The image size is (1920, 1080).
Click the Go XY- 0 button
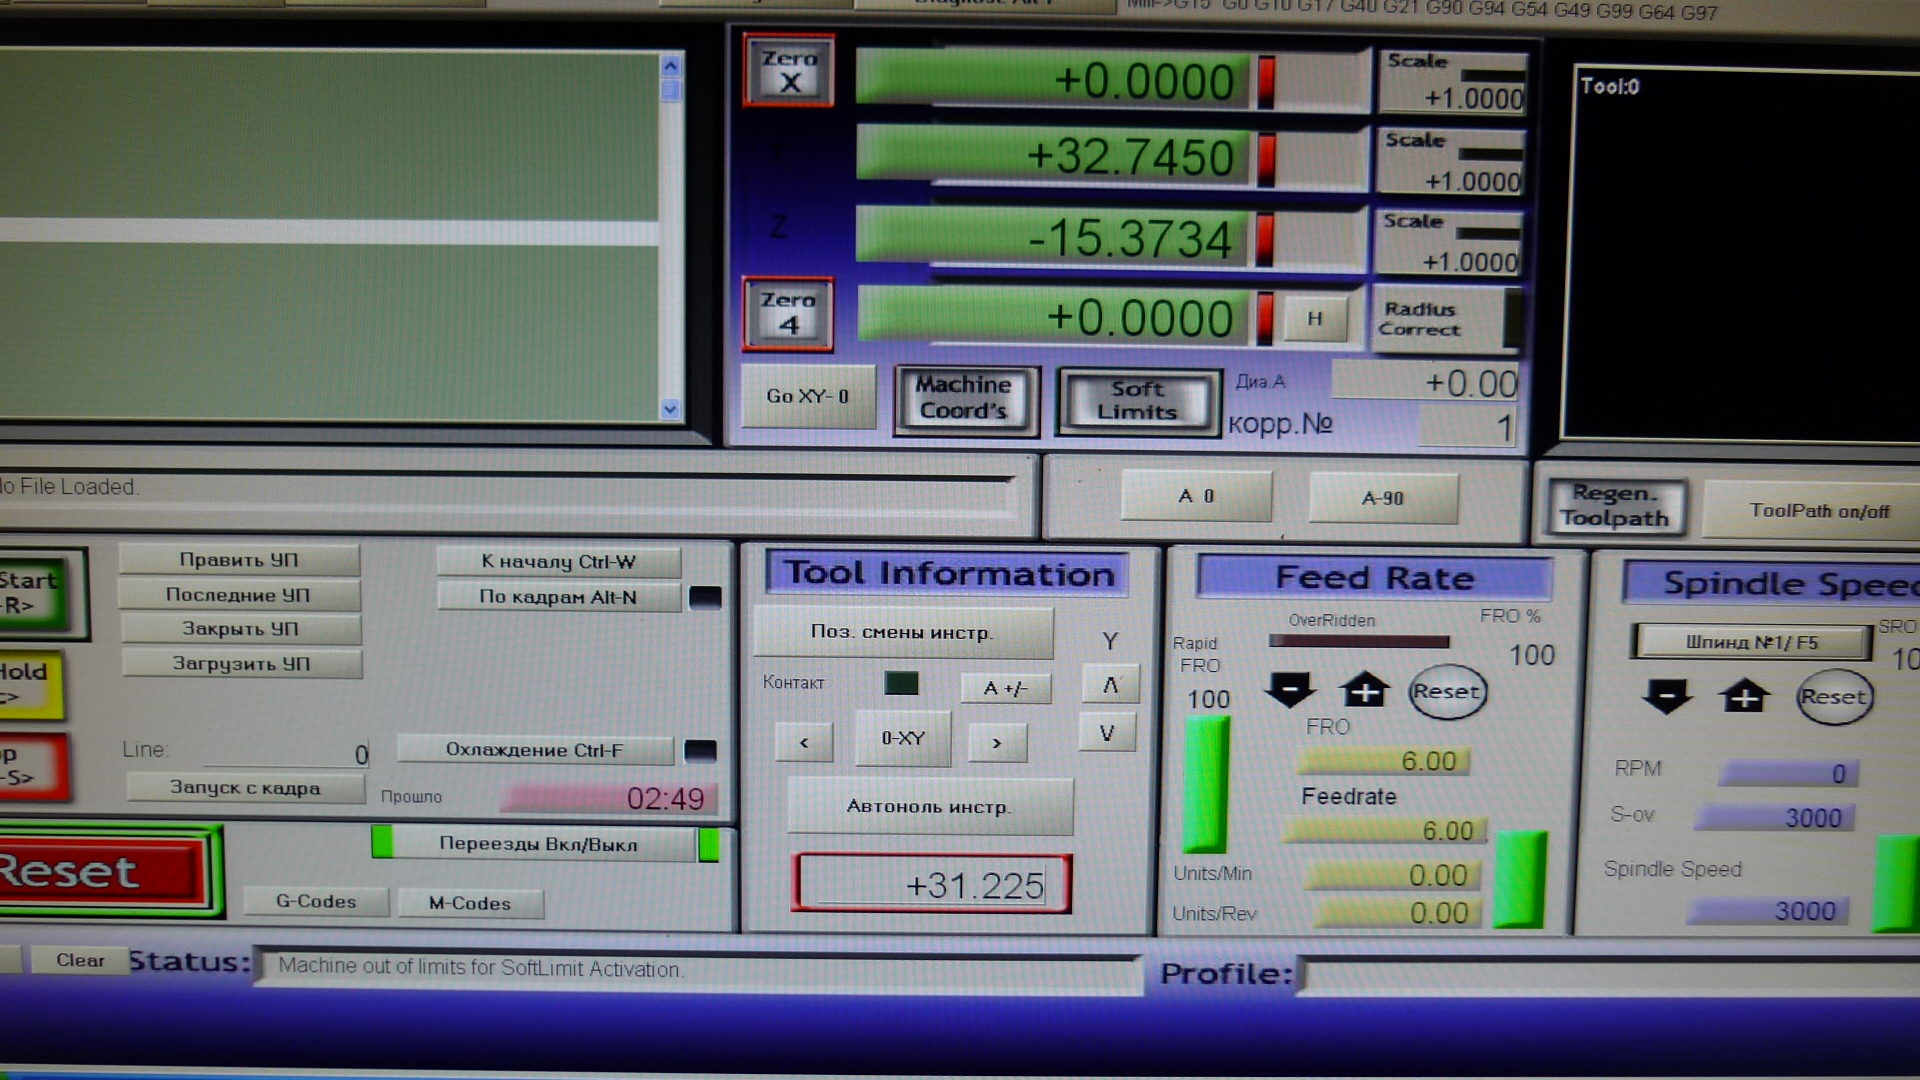click(807, 396)
